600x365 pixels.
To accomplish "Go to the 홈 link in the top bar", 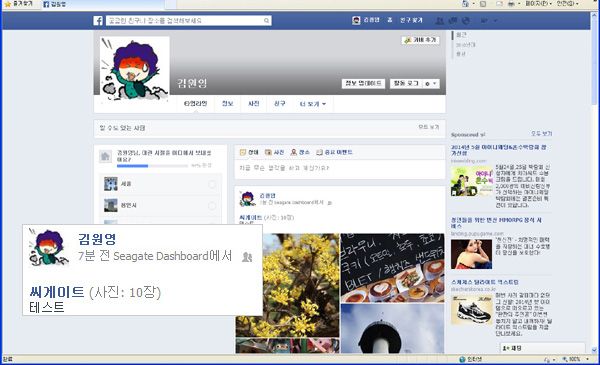I will pos(390,20).
